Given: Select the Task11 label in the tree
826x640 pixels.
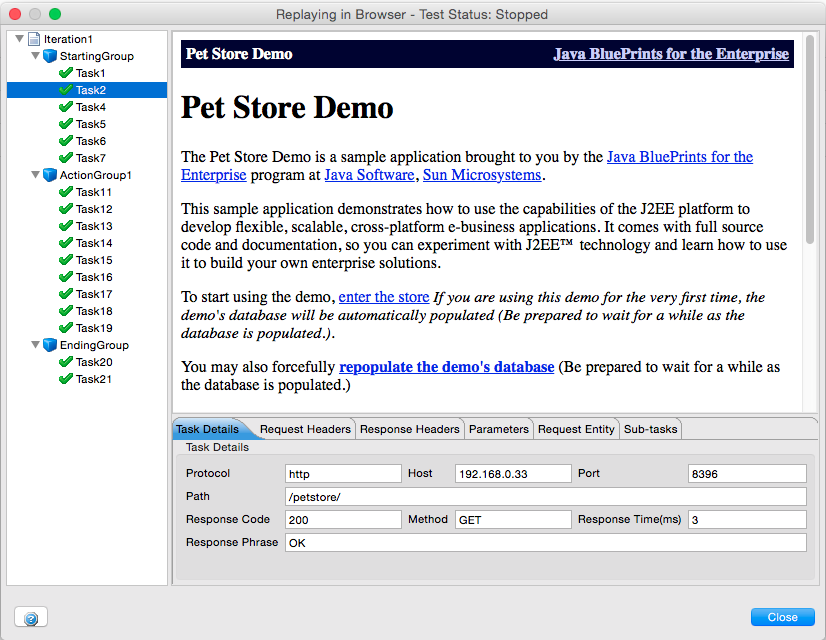Looking at the screenshot, I should (94, 192).
